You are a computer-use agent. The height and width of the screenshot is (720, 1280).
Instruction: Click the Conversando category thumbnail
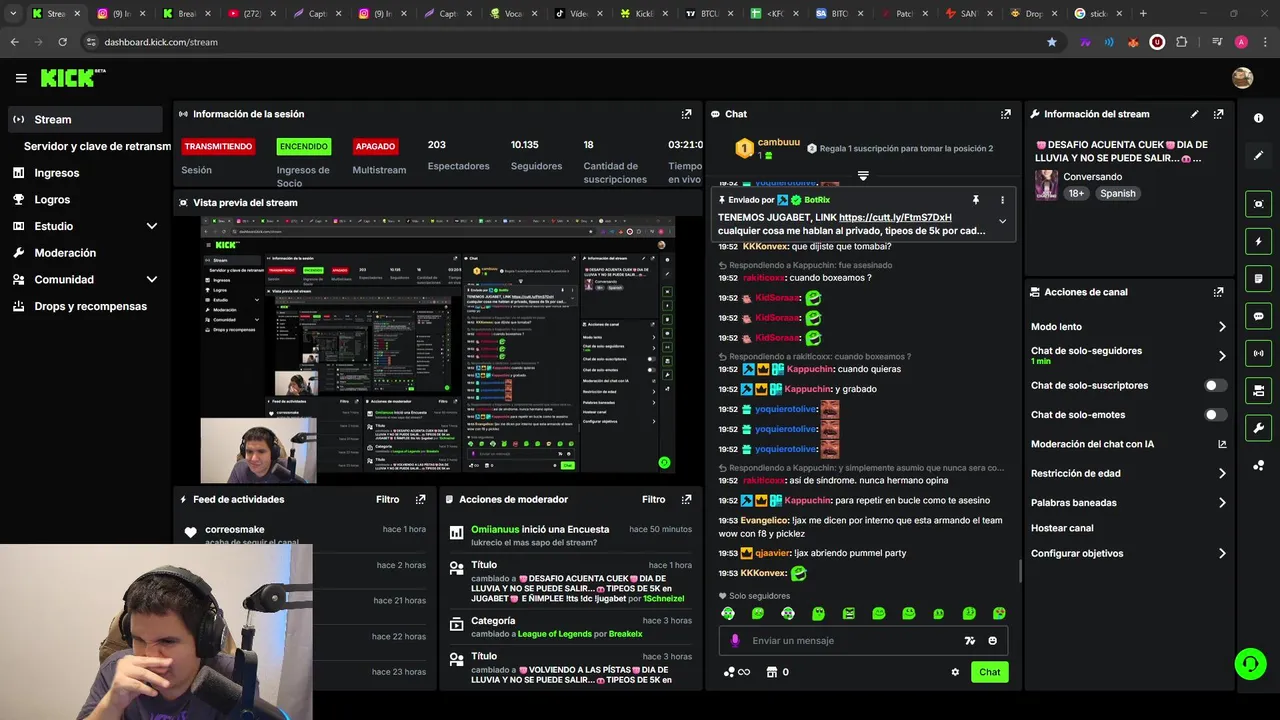(1046, 185)
